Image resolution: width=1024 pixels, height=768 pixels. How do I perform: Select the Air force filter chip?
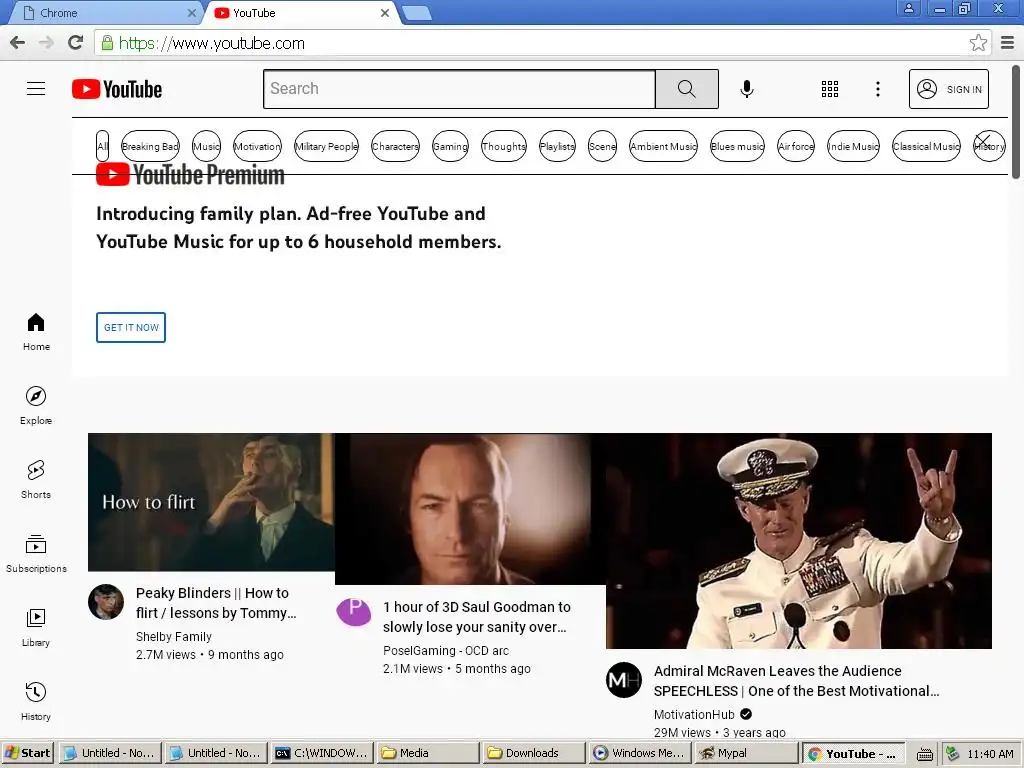coord(796,146)
